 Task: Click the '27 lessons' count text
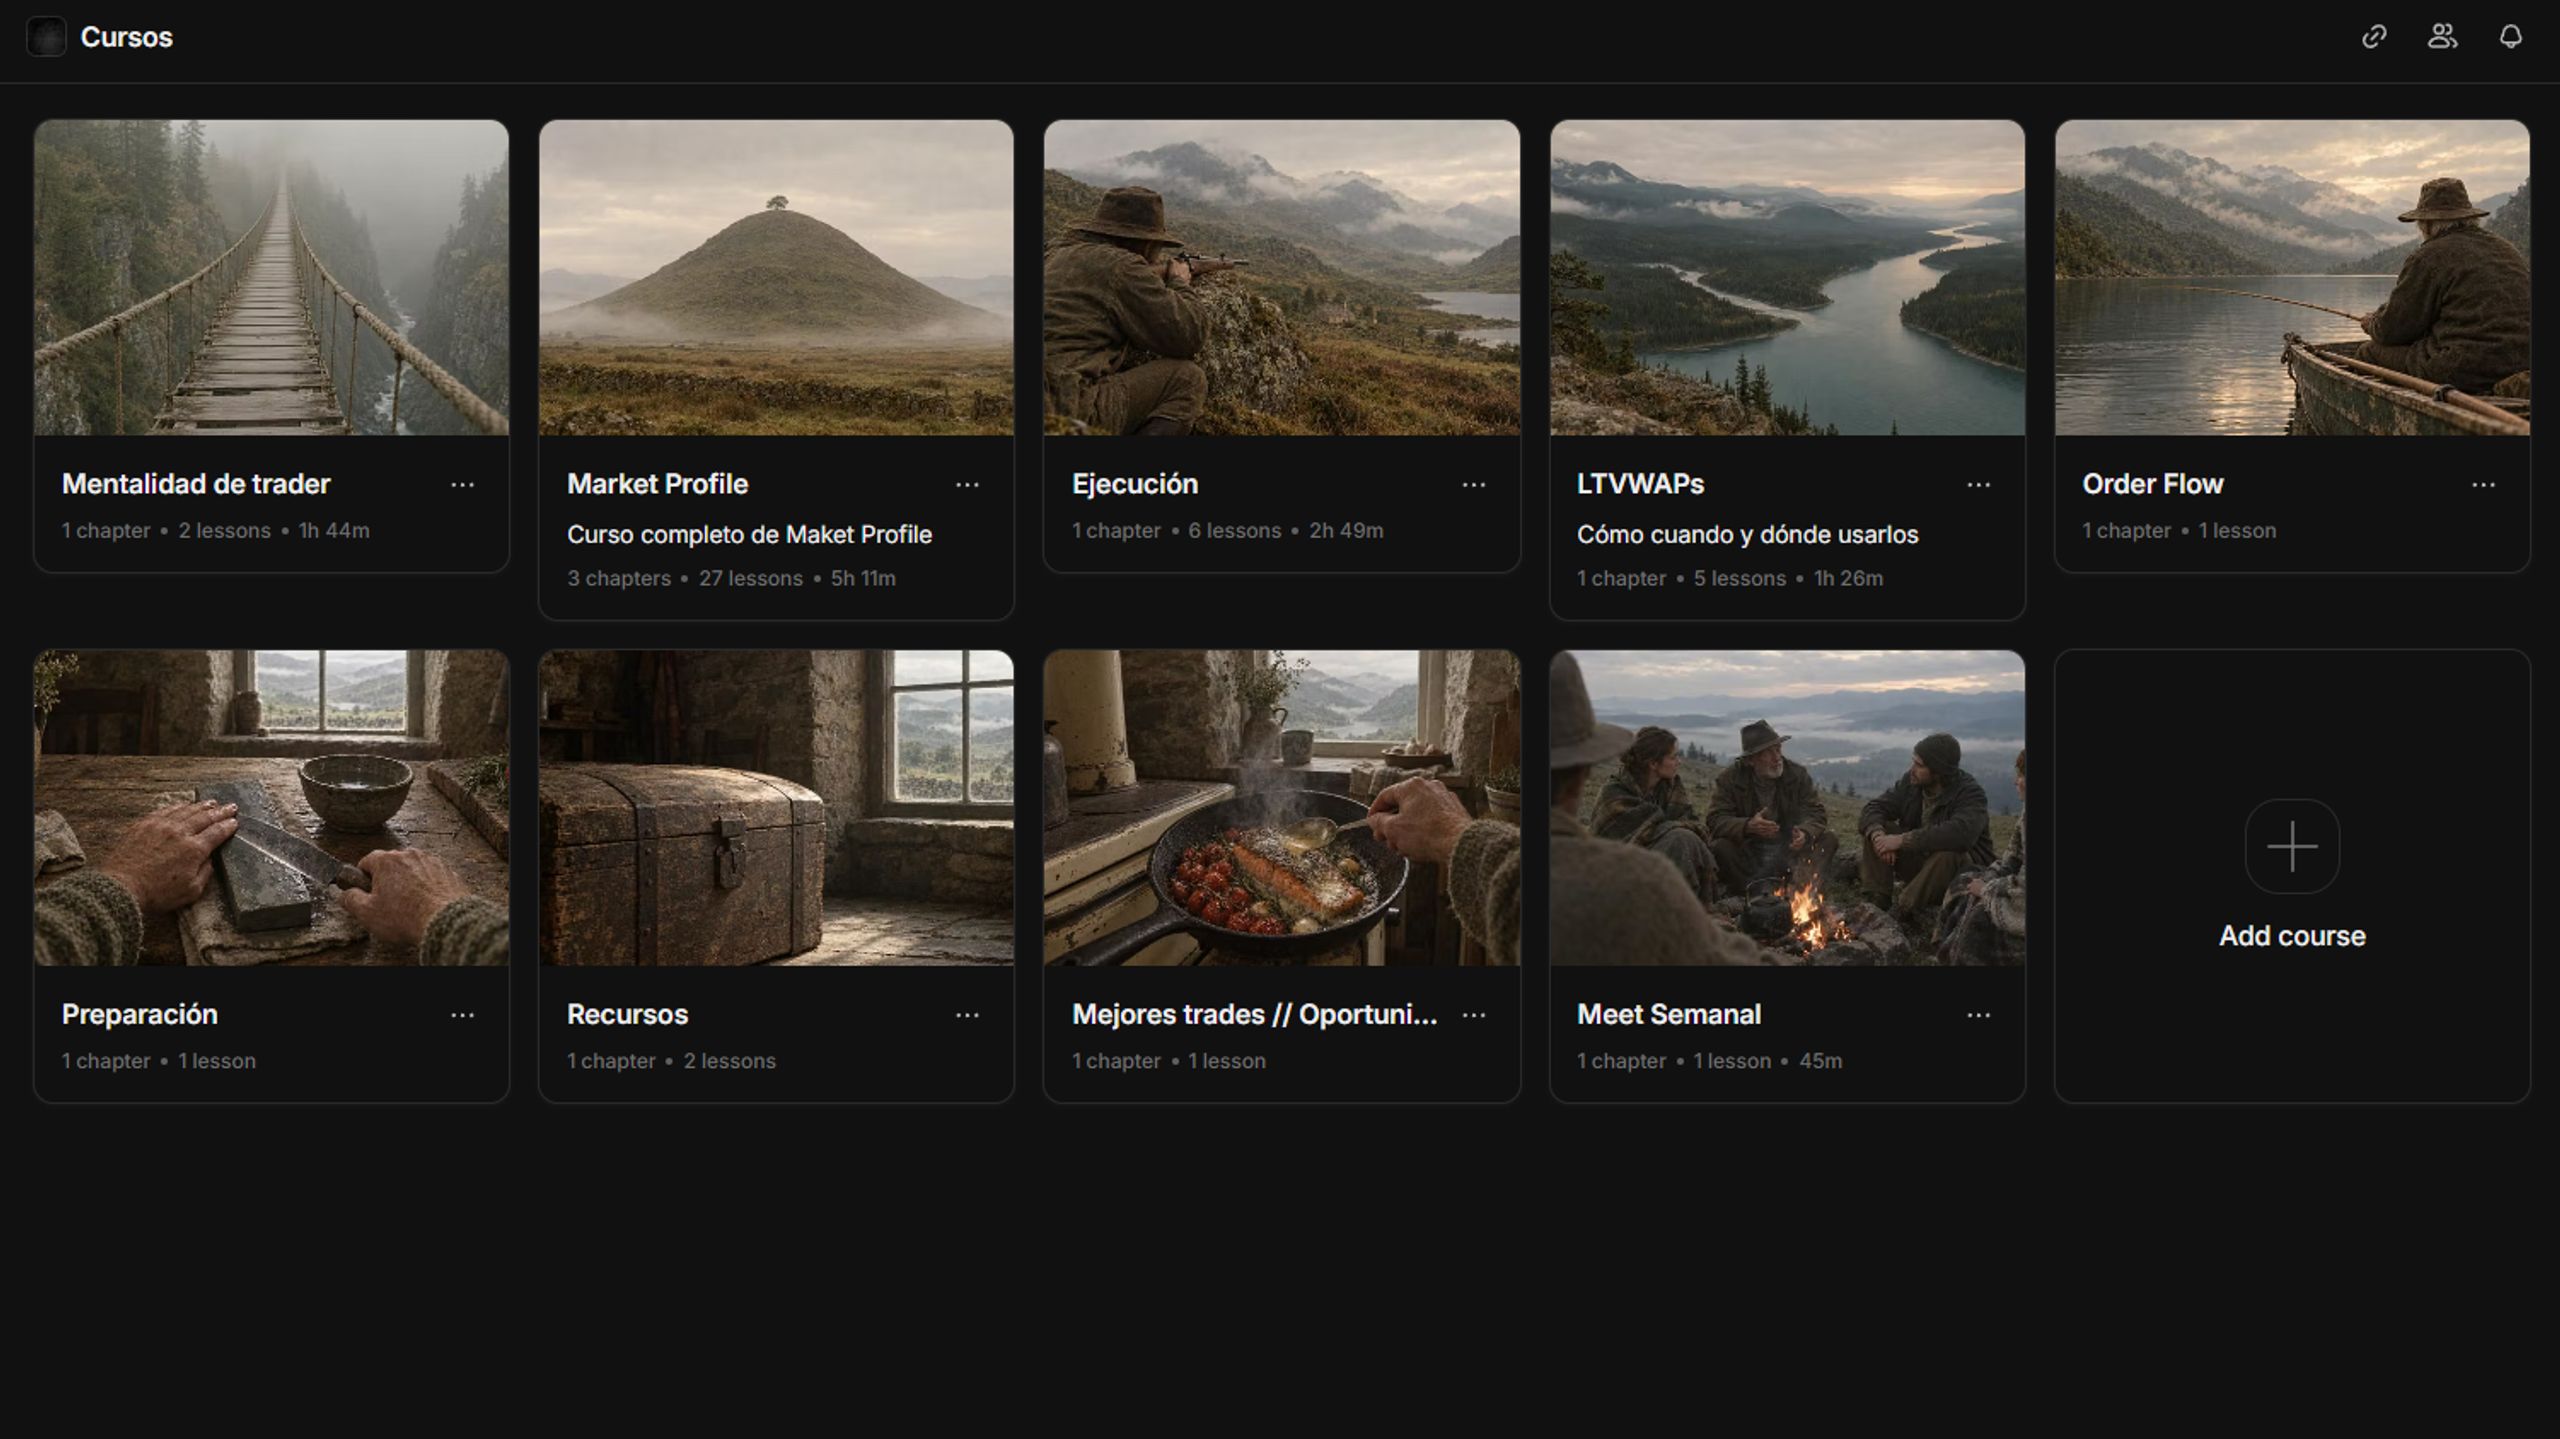click(750, 579)
